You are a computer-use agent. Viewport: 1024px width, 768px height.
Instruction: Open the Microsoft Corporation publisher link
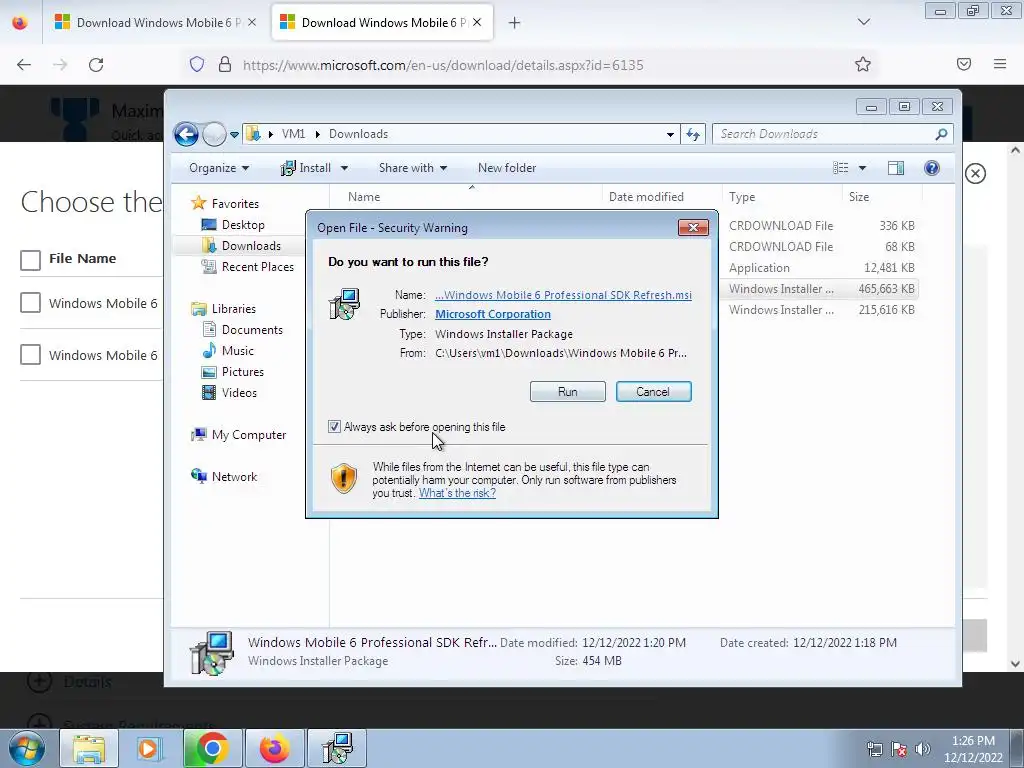[492, 314]
